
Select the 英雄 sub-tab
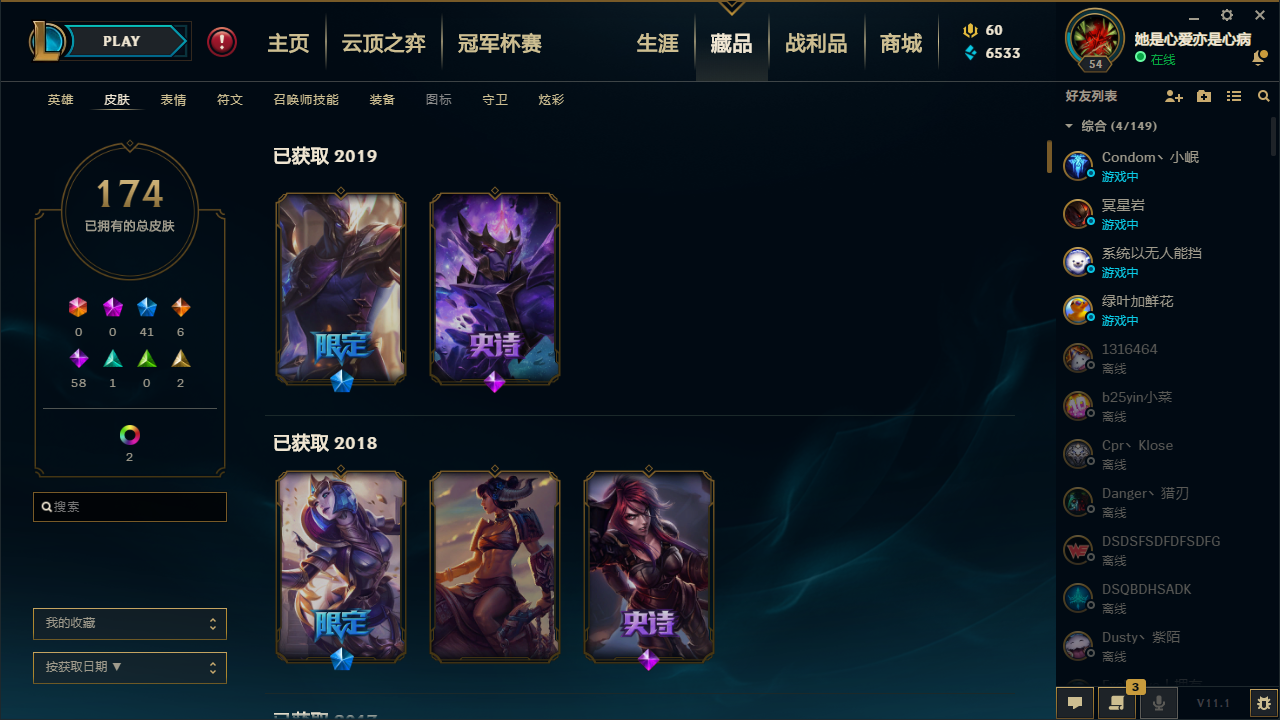(61, 100)
